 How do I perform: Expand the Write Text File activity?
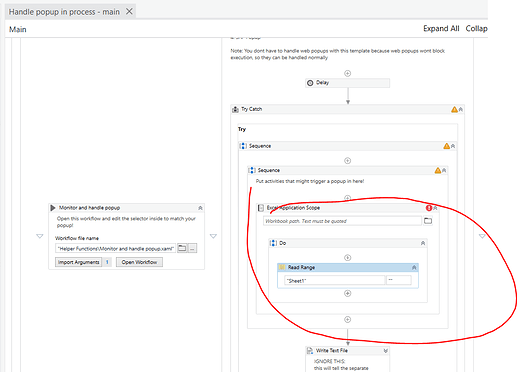coord(386,351)
